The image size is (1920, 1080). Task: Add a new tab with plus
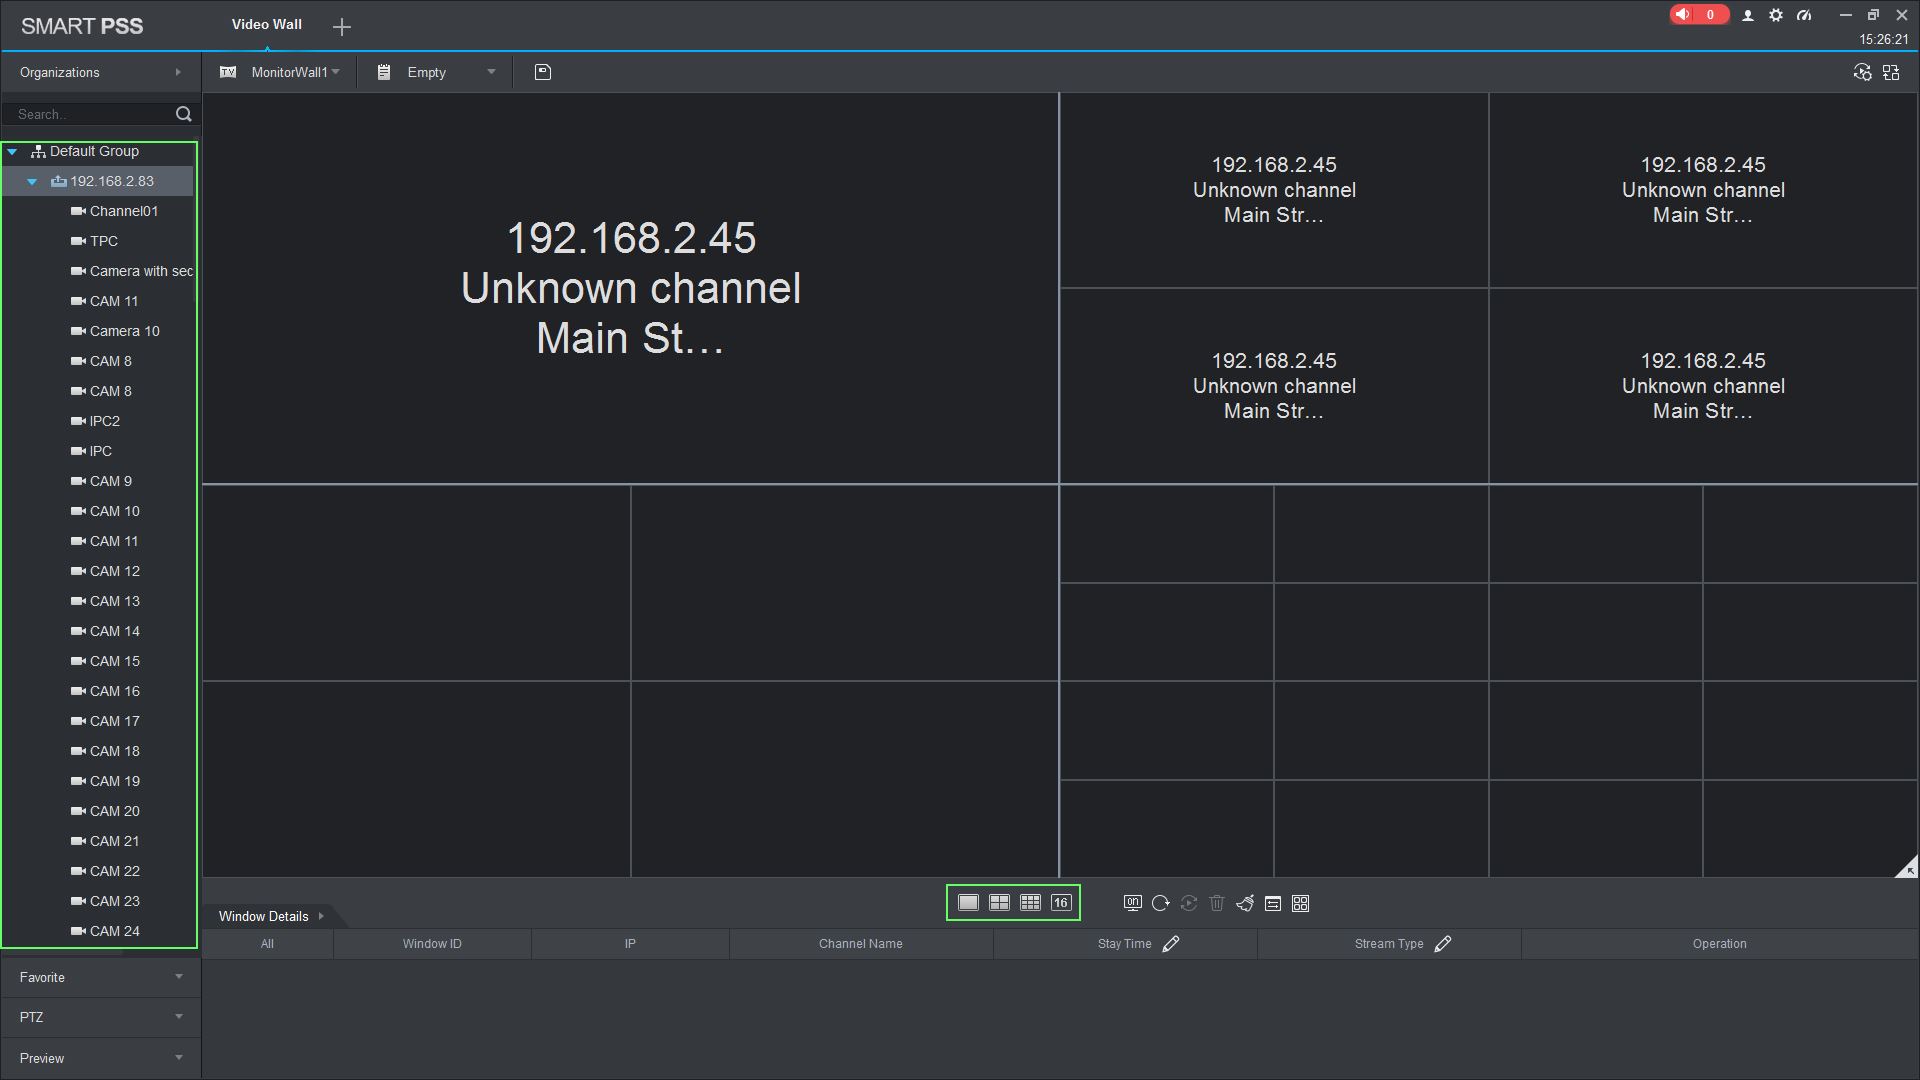point(342,27)
